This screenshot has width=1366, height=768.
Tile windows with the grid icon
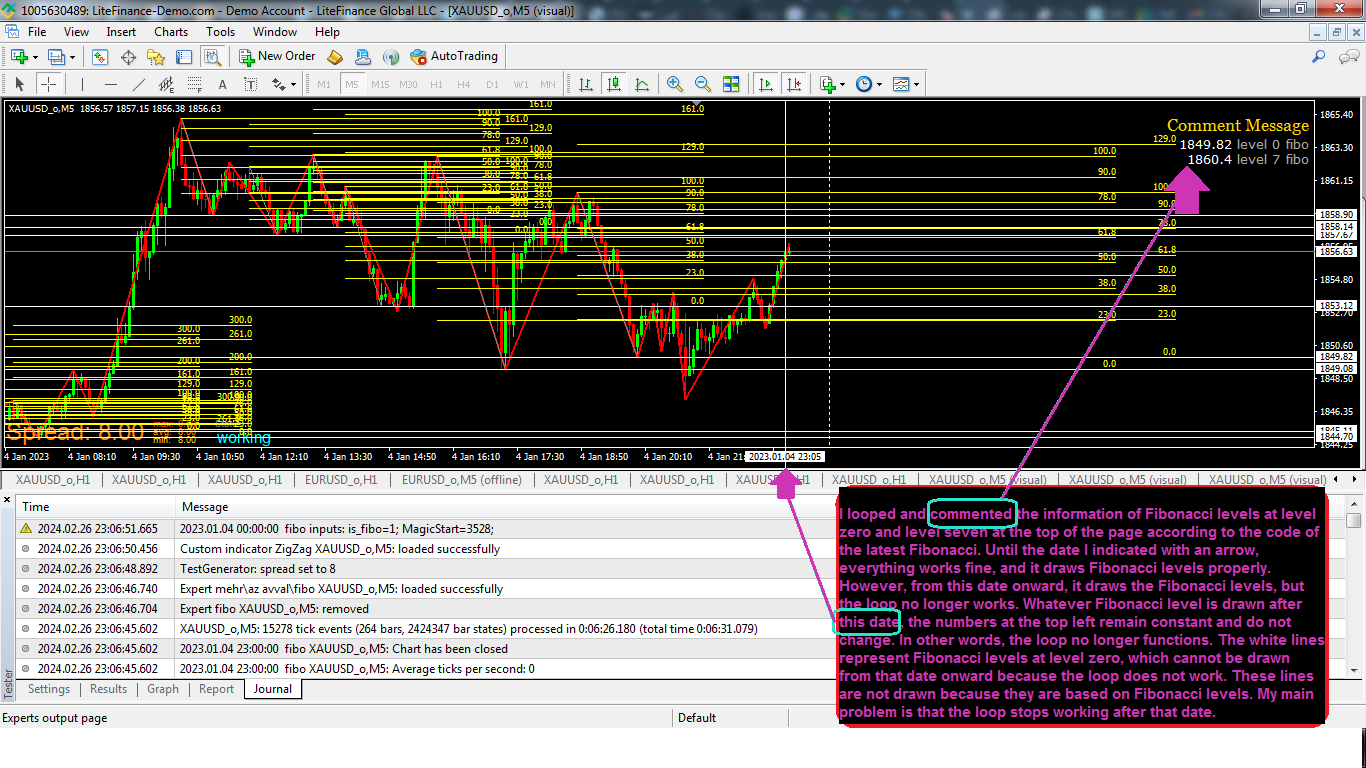(731, 84)
